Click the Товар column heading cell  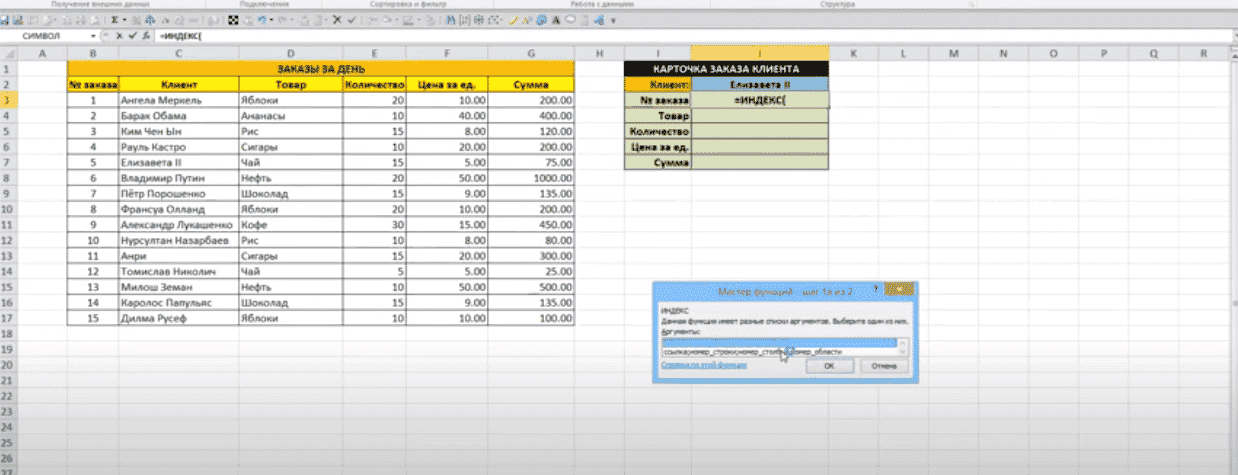coord(289,84)
